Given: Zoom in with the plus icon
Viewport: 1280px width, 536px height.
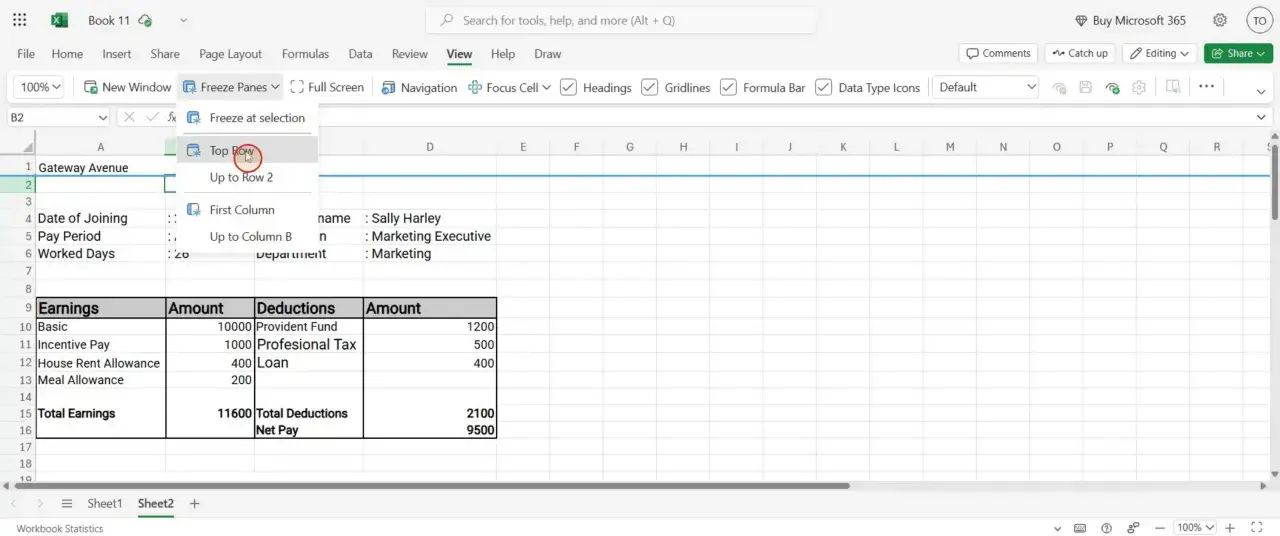Looking at the screenshot, I should 1230,528.
